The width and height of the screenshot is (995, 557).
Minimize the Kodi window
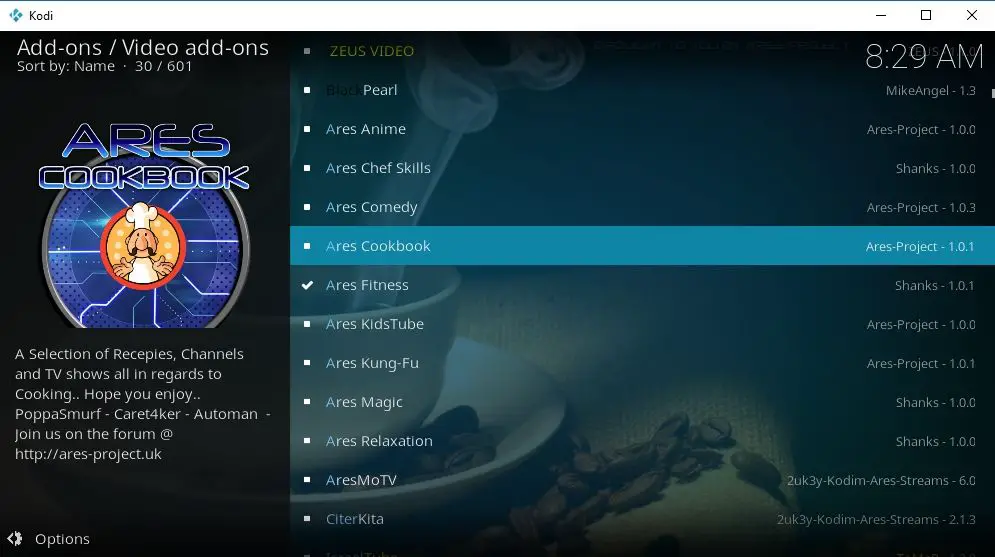pos(881,15)
